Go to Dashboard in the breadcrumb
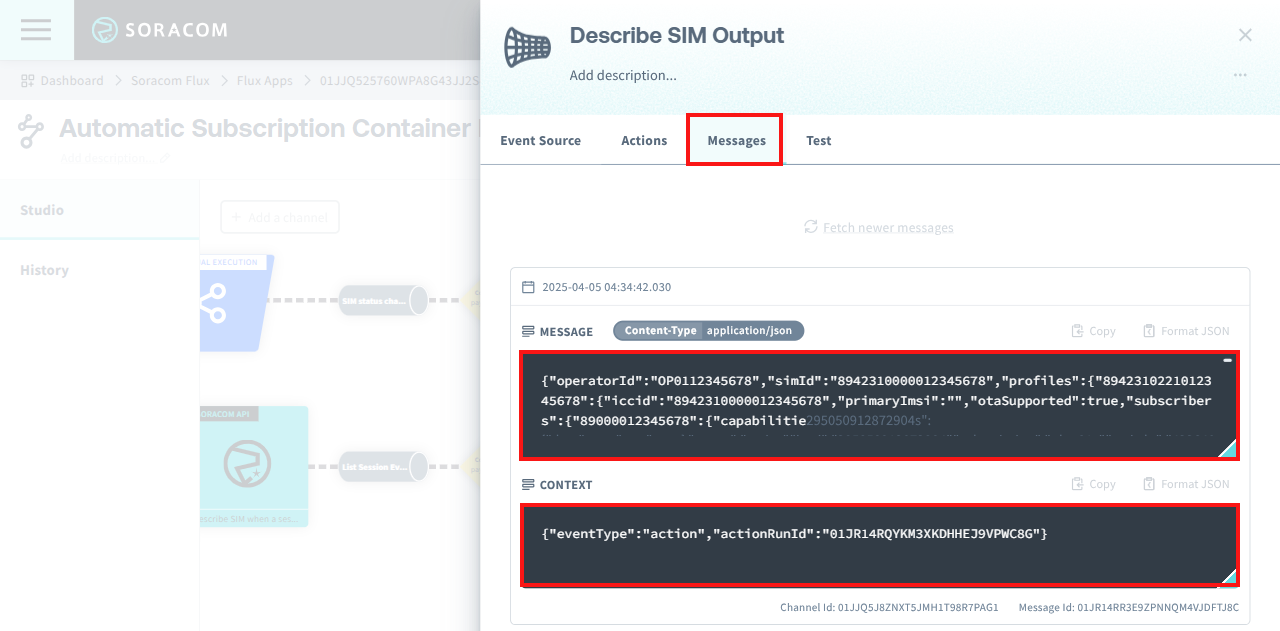This screenshot has width=1280, height=631. point(71,80)
